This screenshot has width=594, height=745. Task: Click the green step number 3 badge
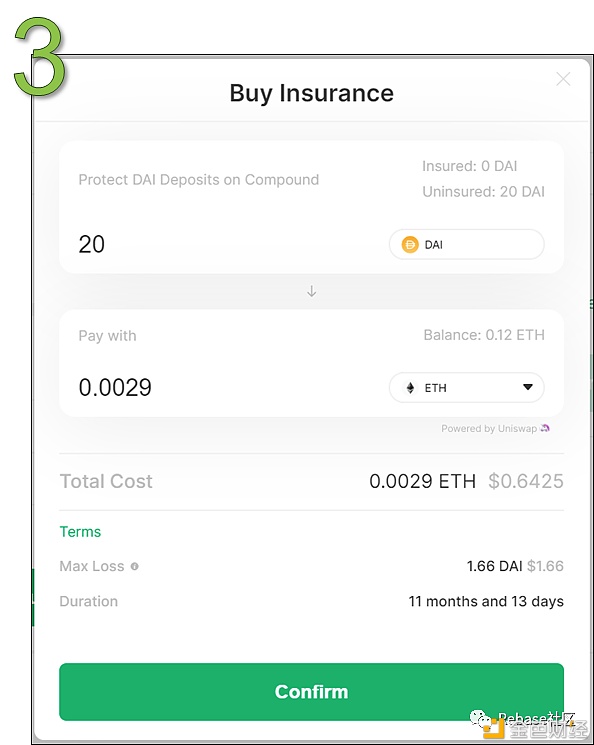coord(39,56)
